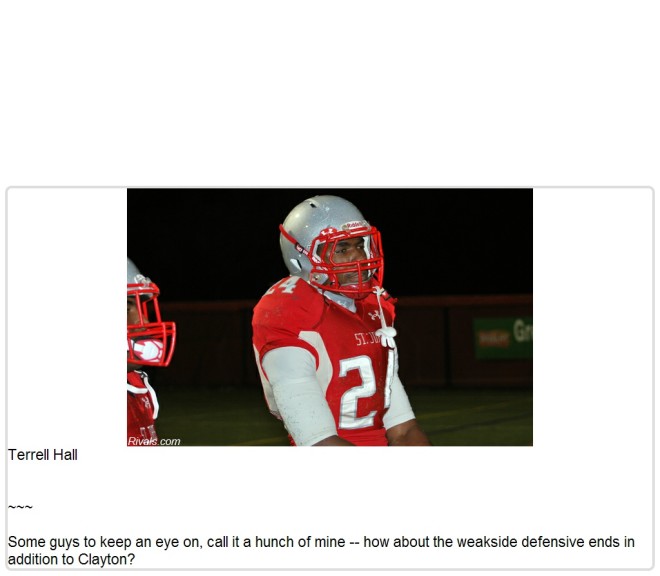Click the Rivals.com watermark on the photo
The width and height of the screenshot is (660, 576).
click(154, 441)
